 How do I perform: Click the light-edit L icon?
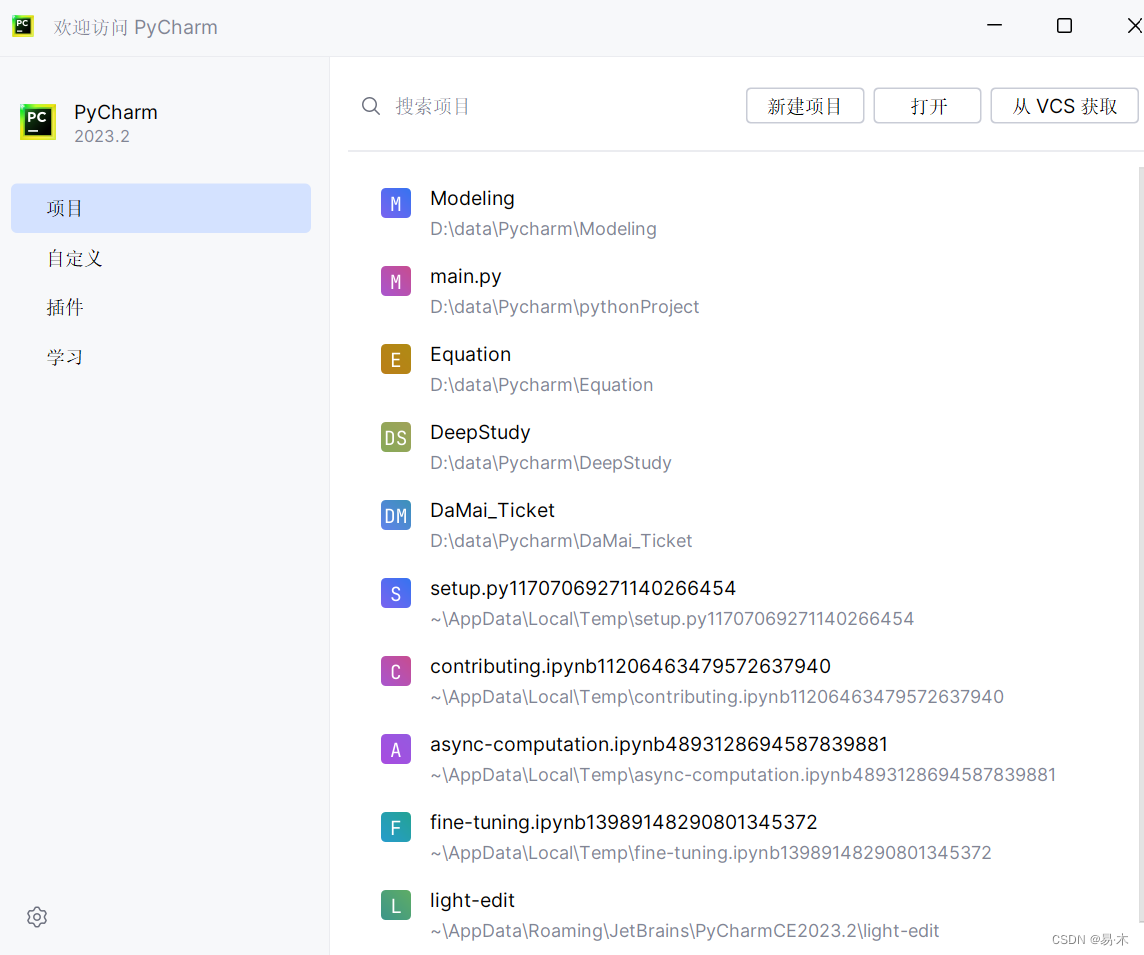[x=395, y=906]
